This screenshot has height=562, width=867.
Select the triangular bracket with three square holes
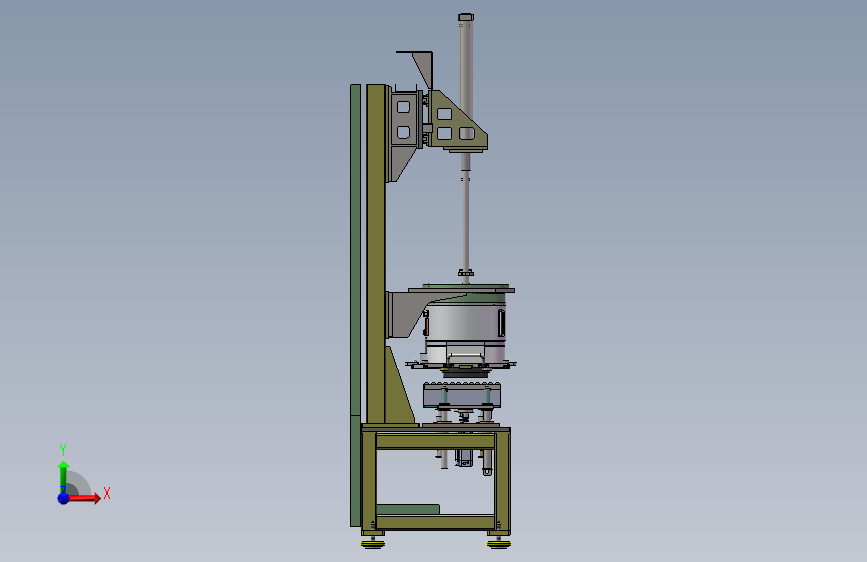pos(457,122)
